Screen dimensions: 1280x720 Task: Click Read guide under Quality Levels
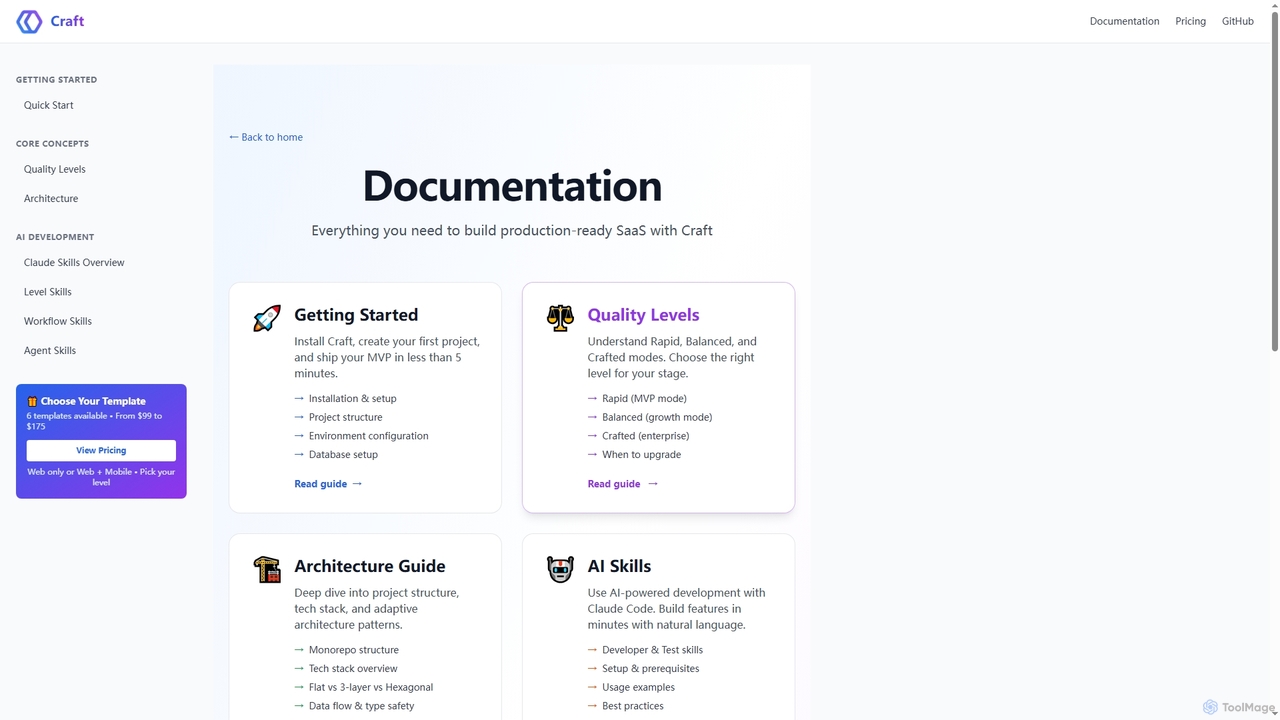(622, 484)
